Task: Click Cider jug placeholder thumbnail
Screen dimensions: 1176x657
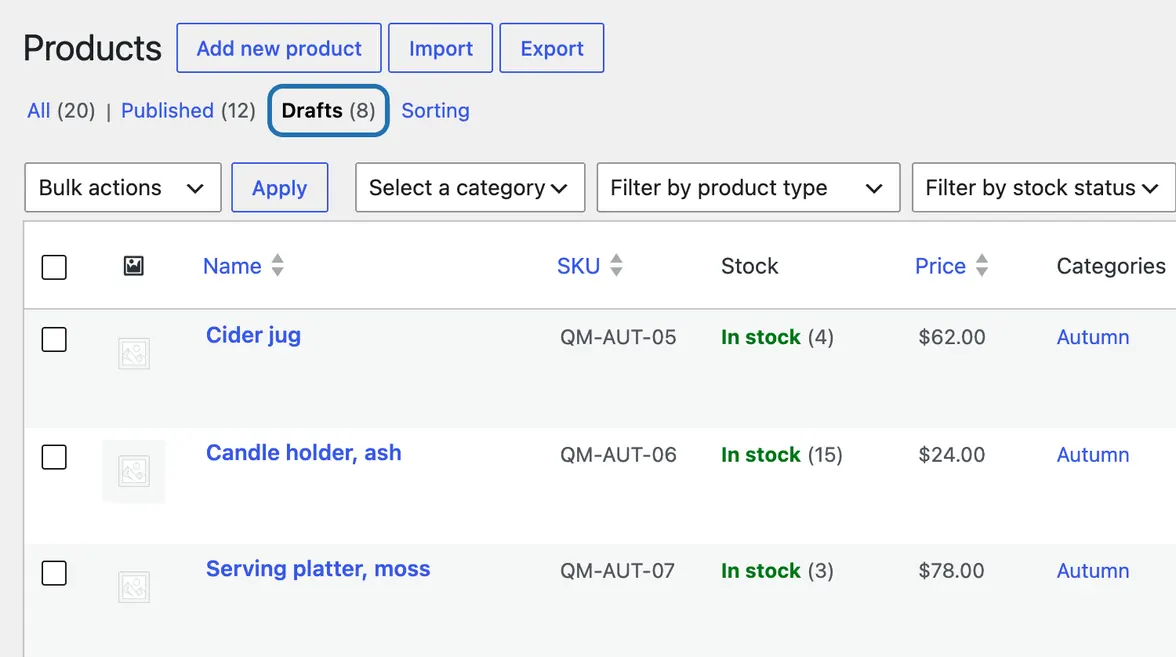Action: click(134, 354)
